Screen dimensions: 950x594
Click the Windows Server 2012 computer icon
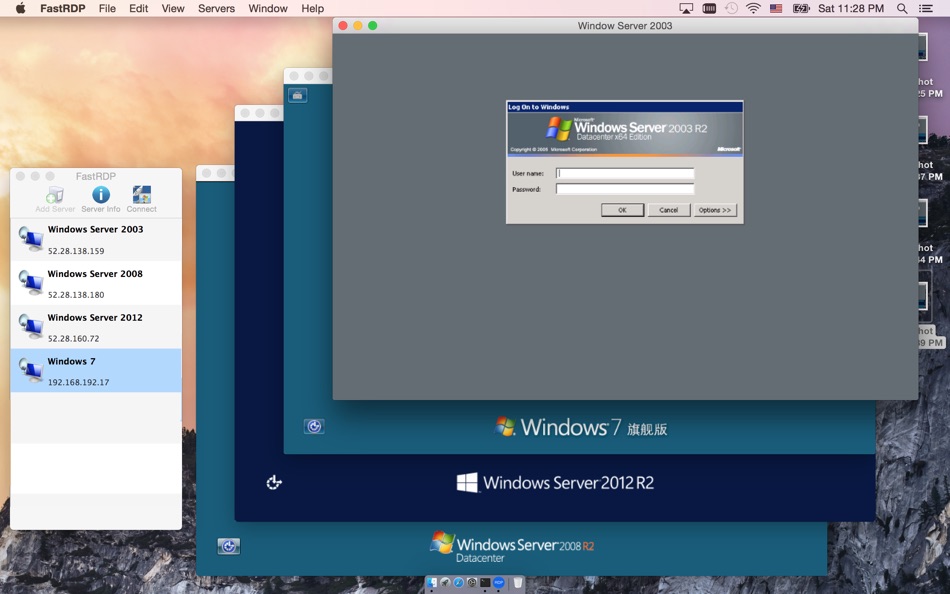click(x=30, y=327)
